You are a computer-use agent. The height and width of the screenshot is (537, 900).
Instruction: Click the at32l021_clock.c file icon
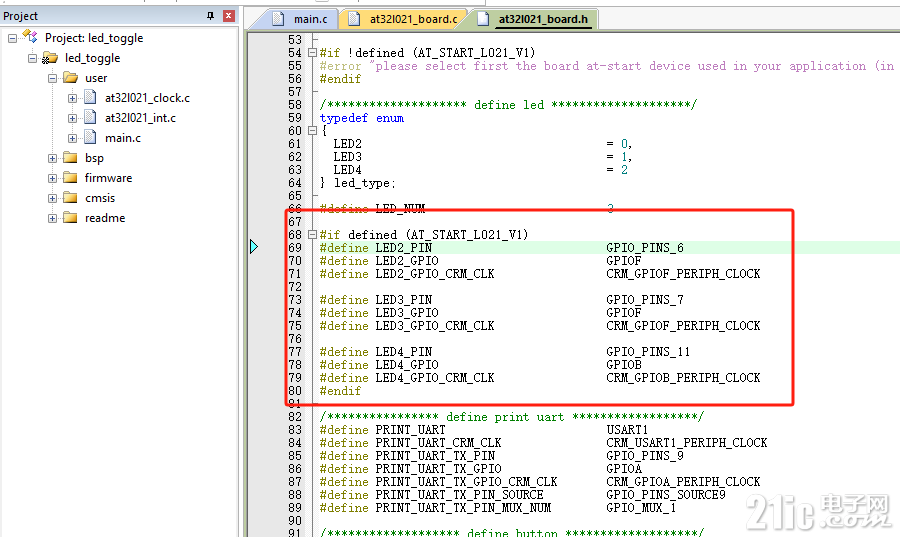tap(90, 98)
